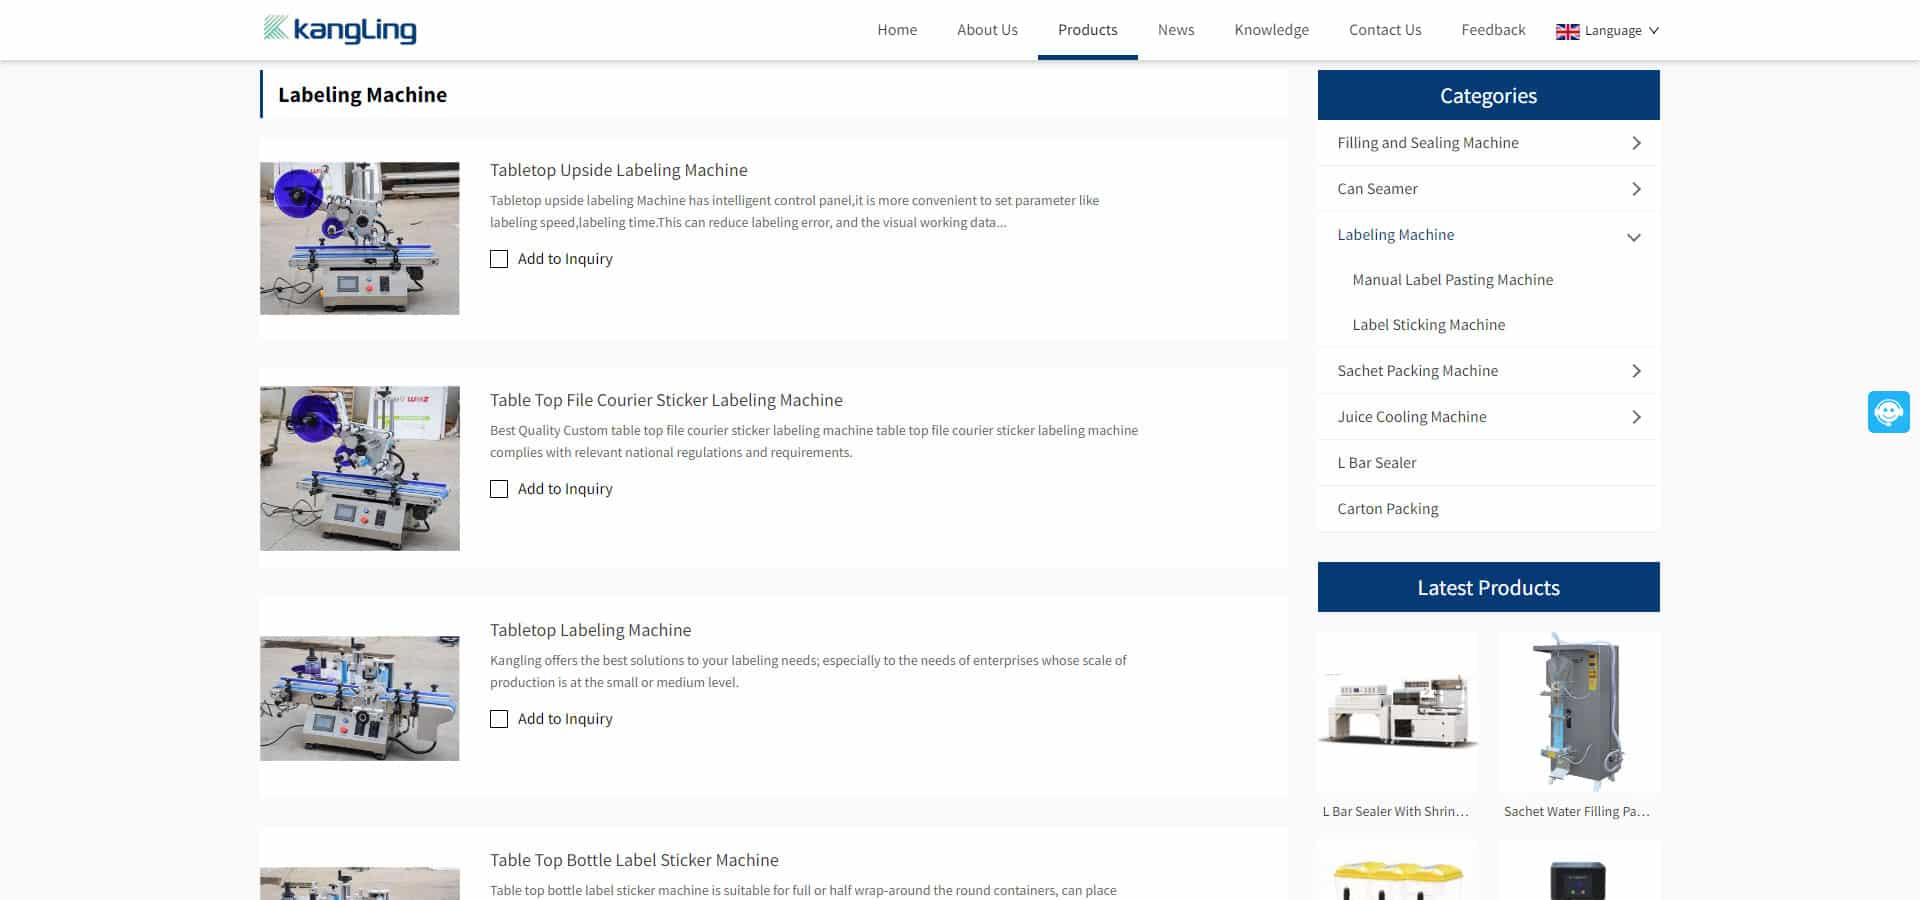Open Tabletop Upside Labeling Machine title
The width and height of the screenshot is (1920, 900).
click(618, 170)
